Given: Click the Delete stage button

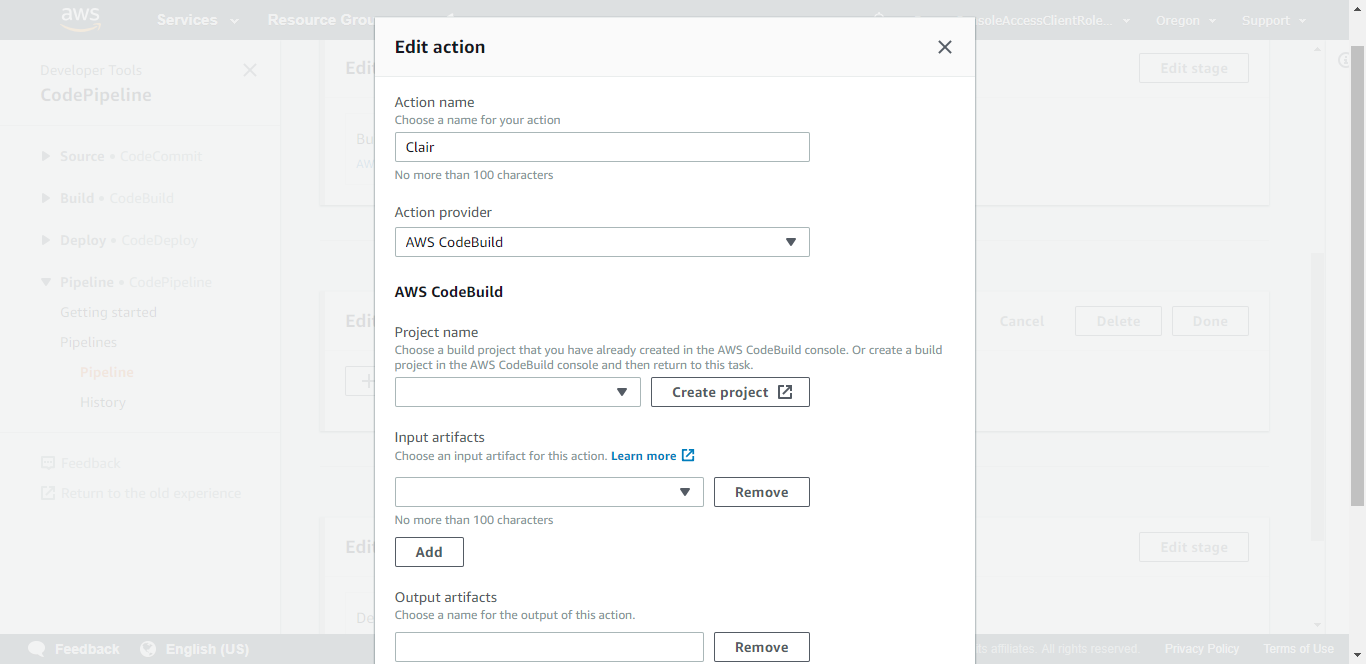Looking at the screenshot, I should coord(1118,321).
